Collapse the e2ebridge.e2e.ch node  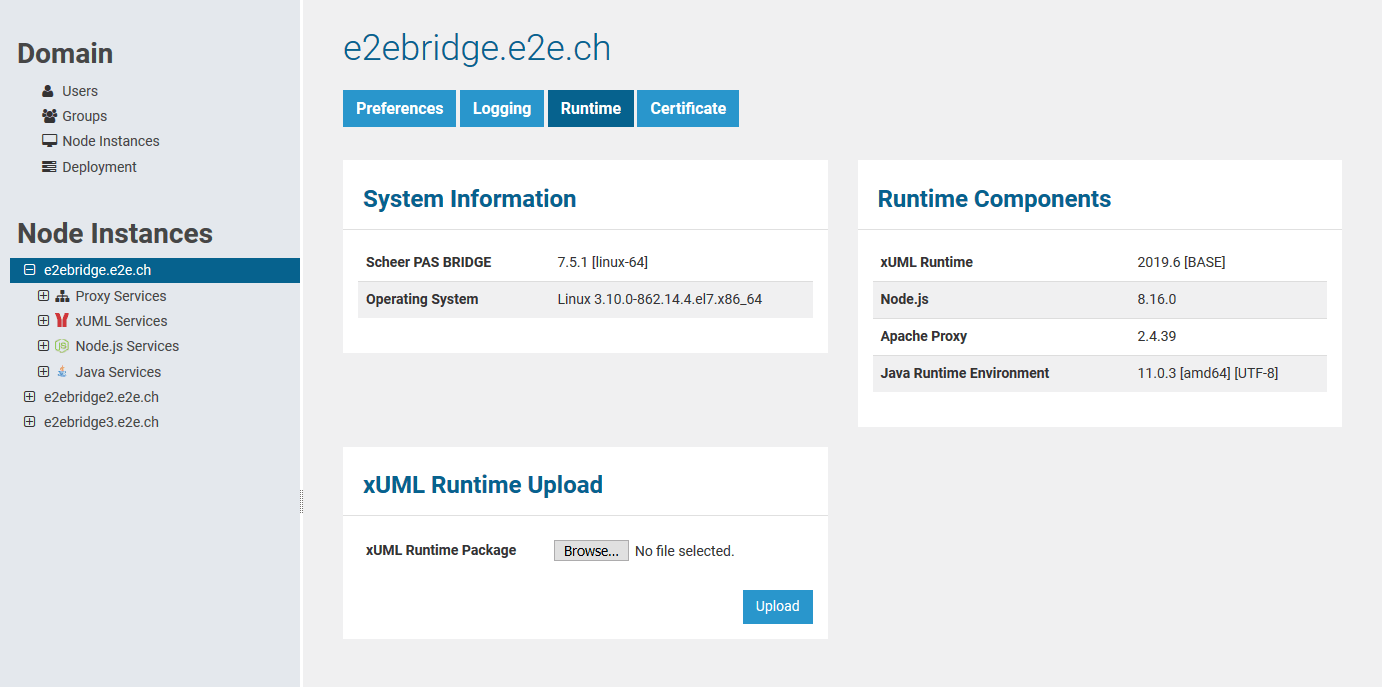coord(29,270)
